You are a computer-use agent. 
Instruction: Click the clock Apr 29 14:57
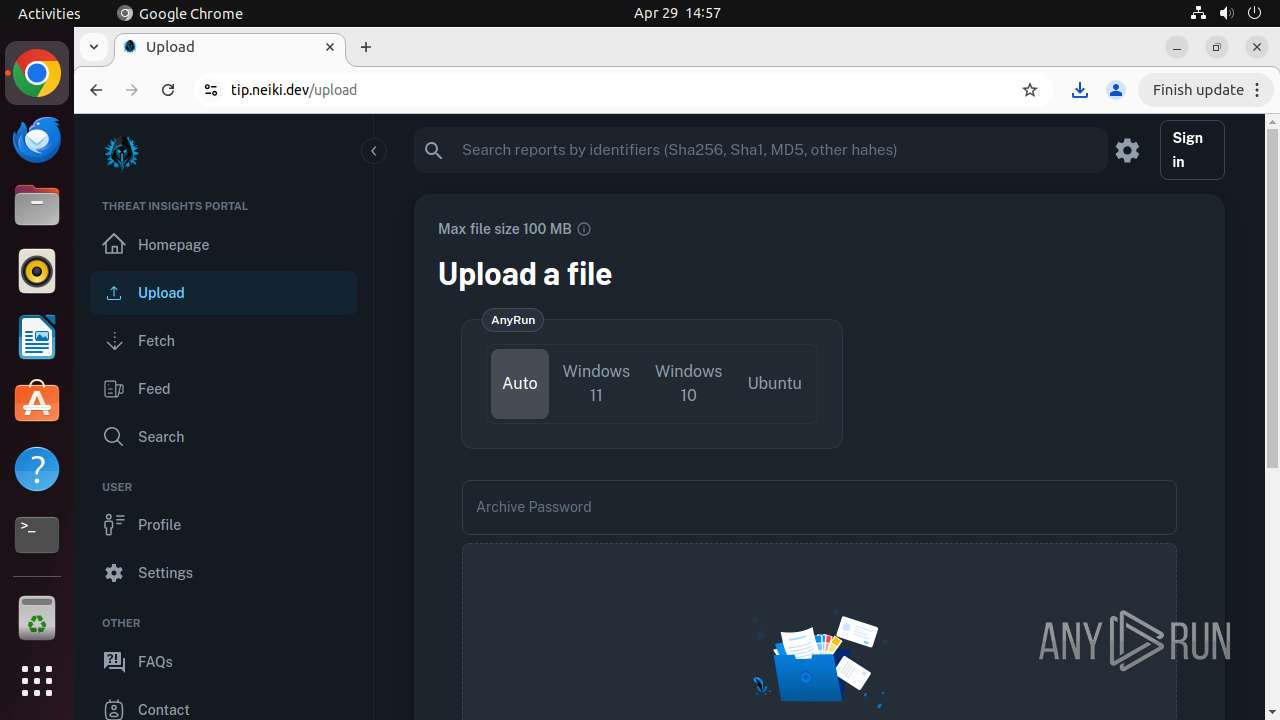point(677,13)
